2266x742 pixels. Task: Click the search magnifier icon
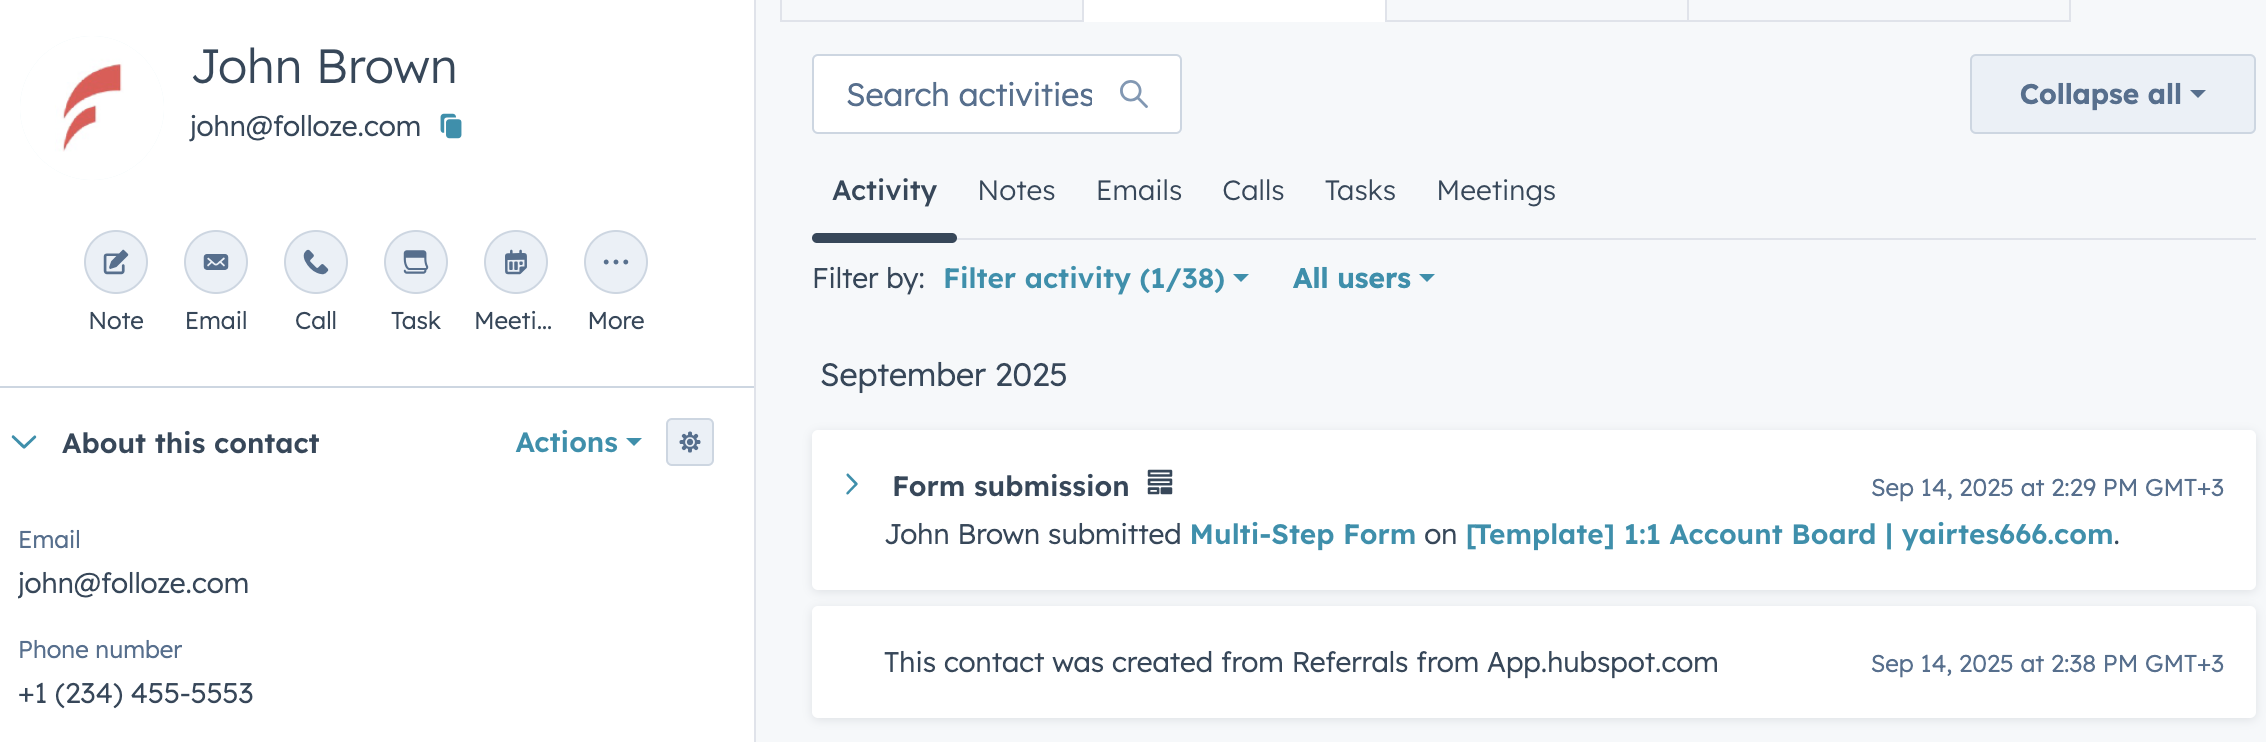tap(1134, 94)
